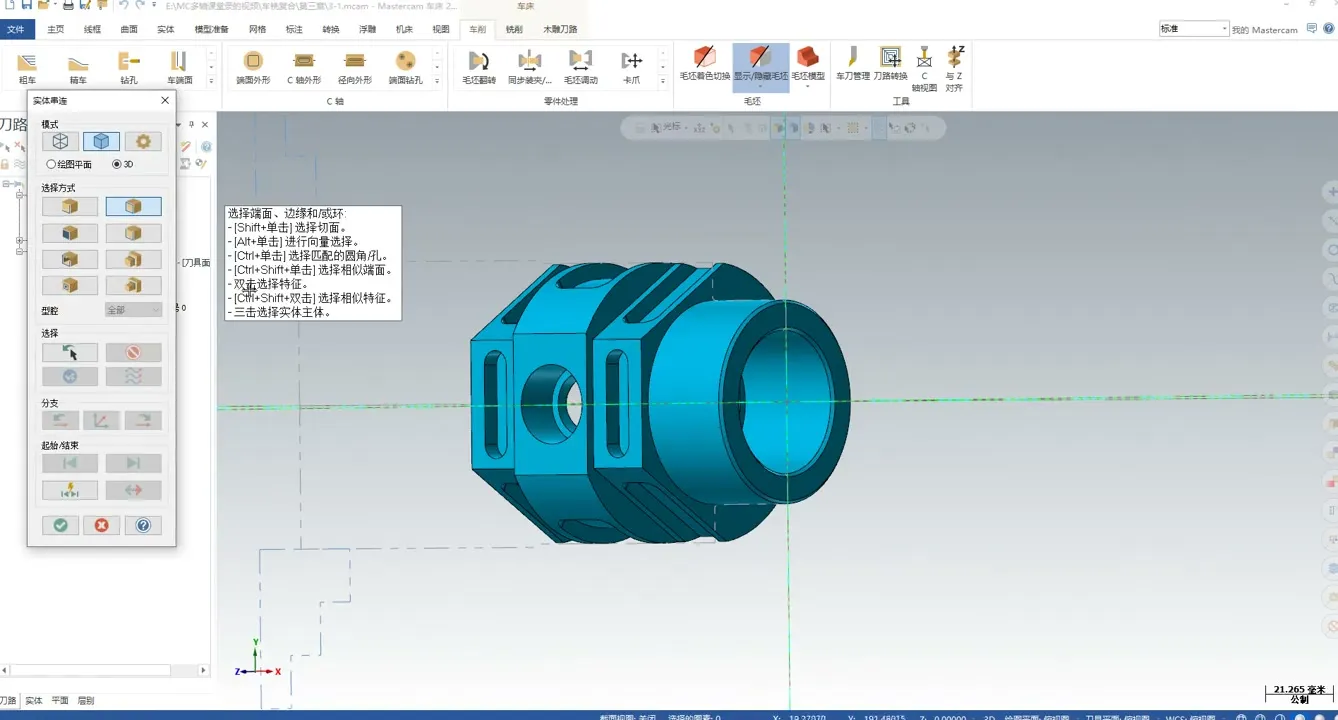Open the 标准 dropdown at top right
The height and width of the screenshot is (720, 1338).
1194,29
